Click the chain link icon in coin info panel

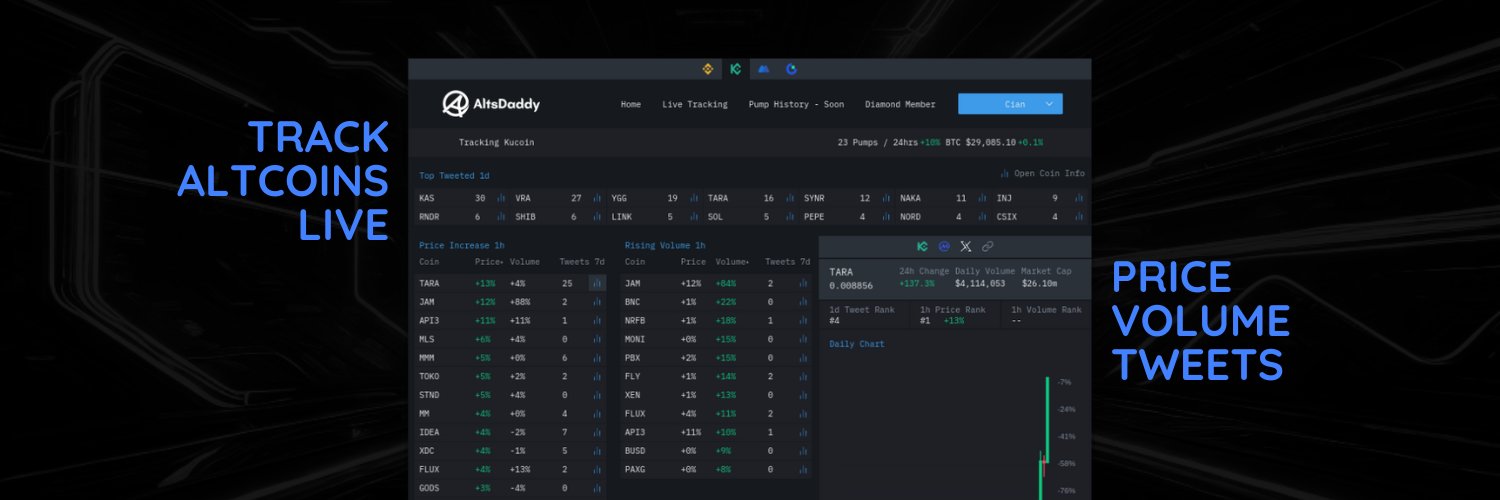[988, 246]
